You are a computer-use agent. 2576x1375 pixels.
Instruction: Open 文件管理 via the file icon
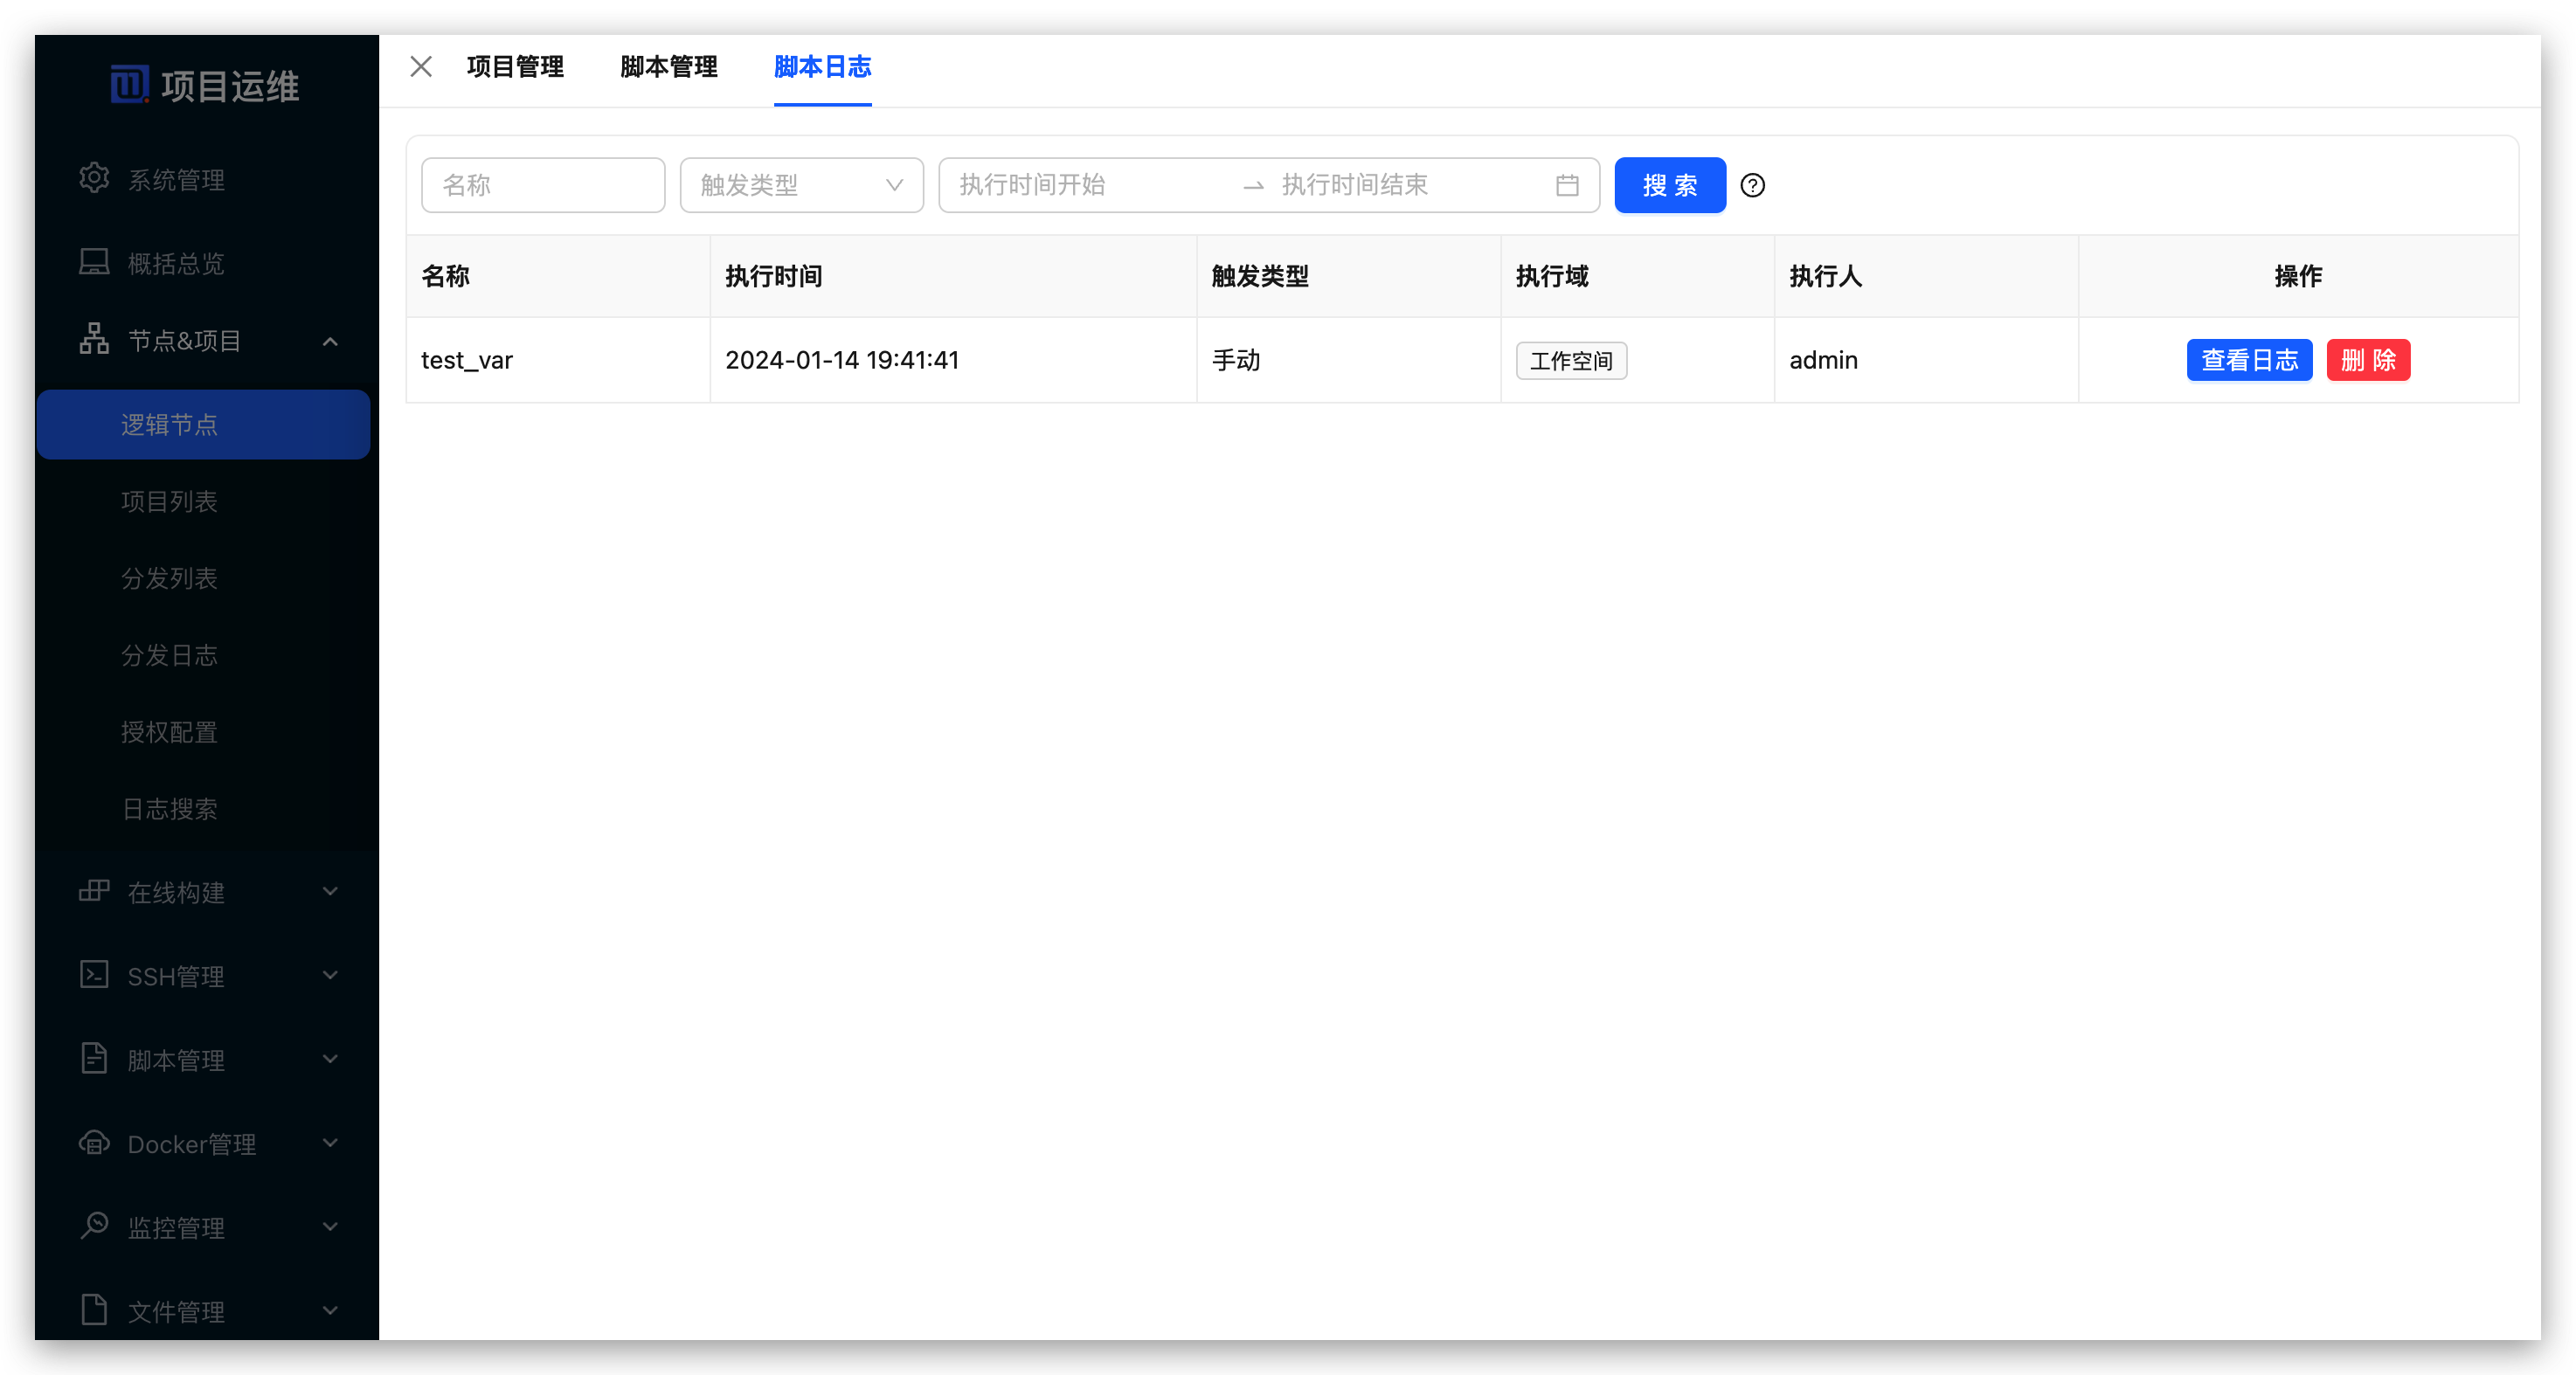tap(94, 1310)
